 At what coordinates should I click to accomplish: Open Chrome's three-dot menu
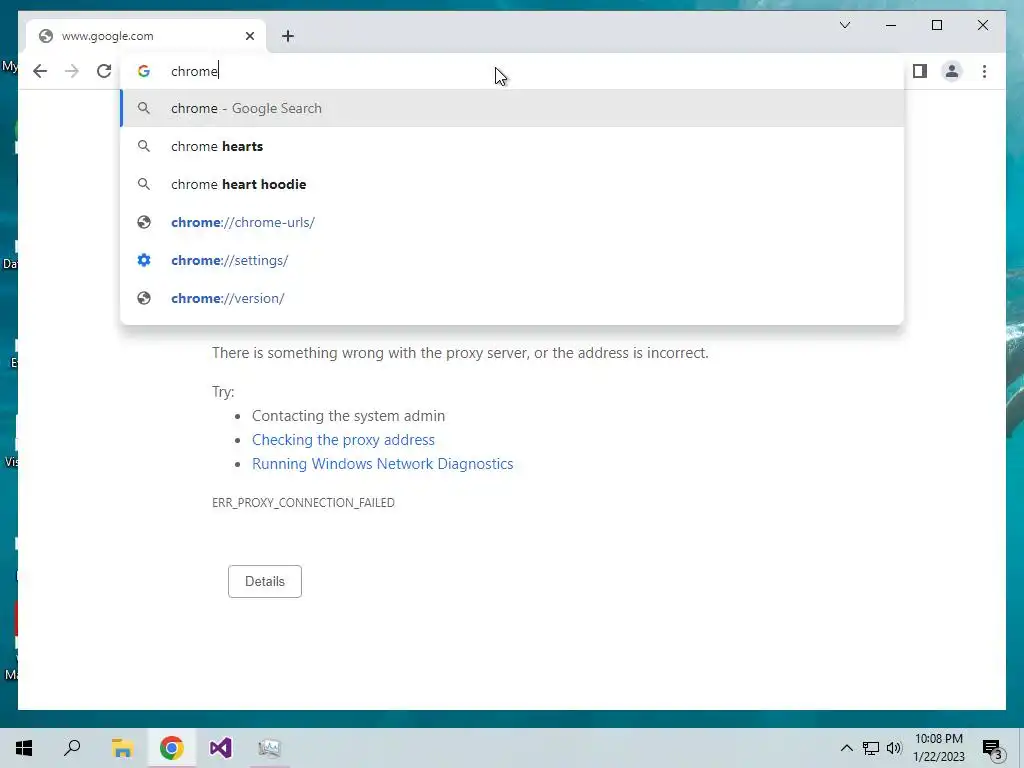984,71
